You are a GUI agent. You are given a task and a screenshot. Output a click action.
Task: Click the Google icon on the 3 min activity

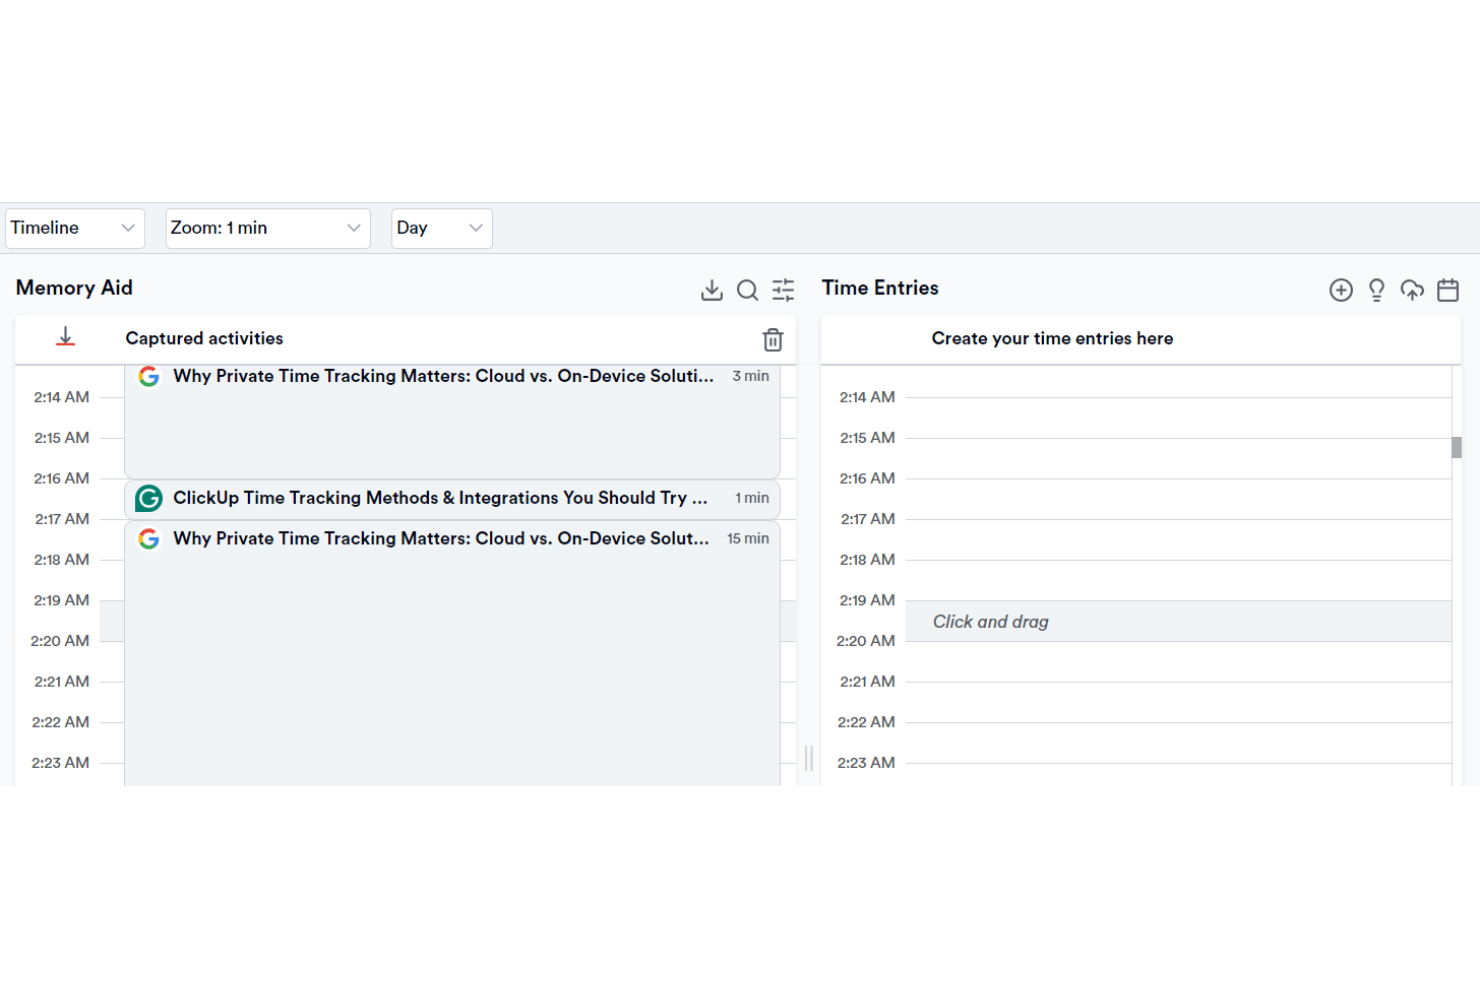[149, 376]
